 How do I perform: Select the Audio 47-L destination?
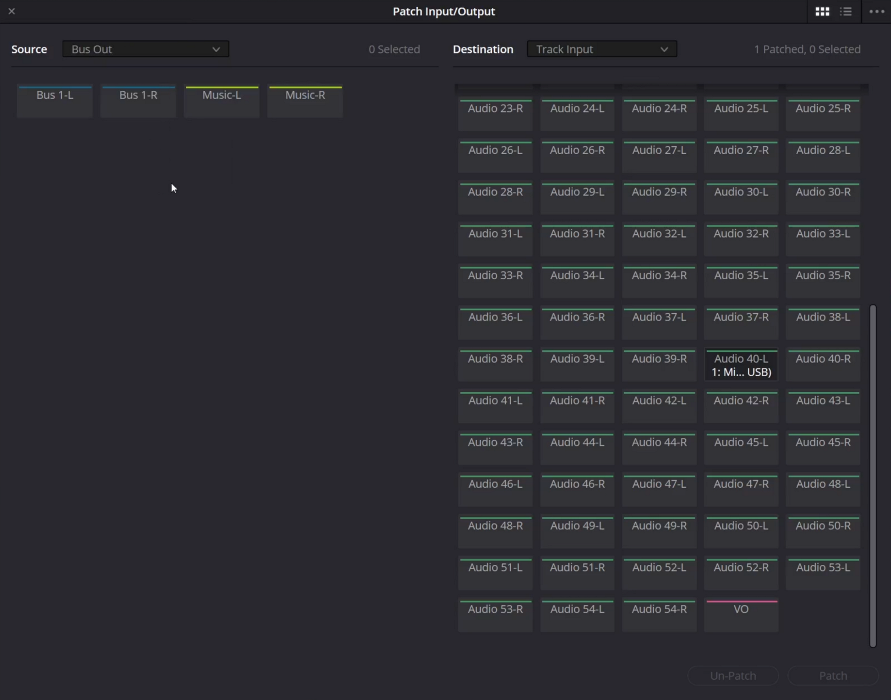click(659, 490)
